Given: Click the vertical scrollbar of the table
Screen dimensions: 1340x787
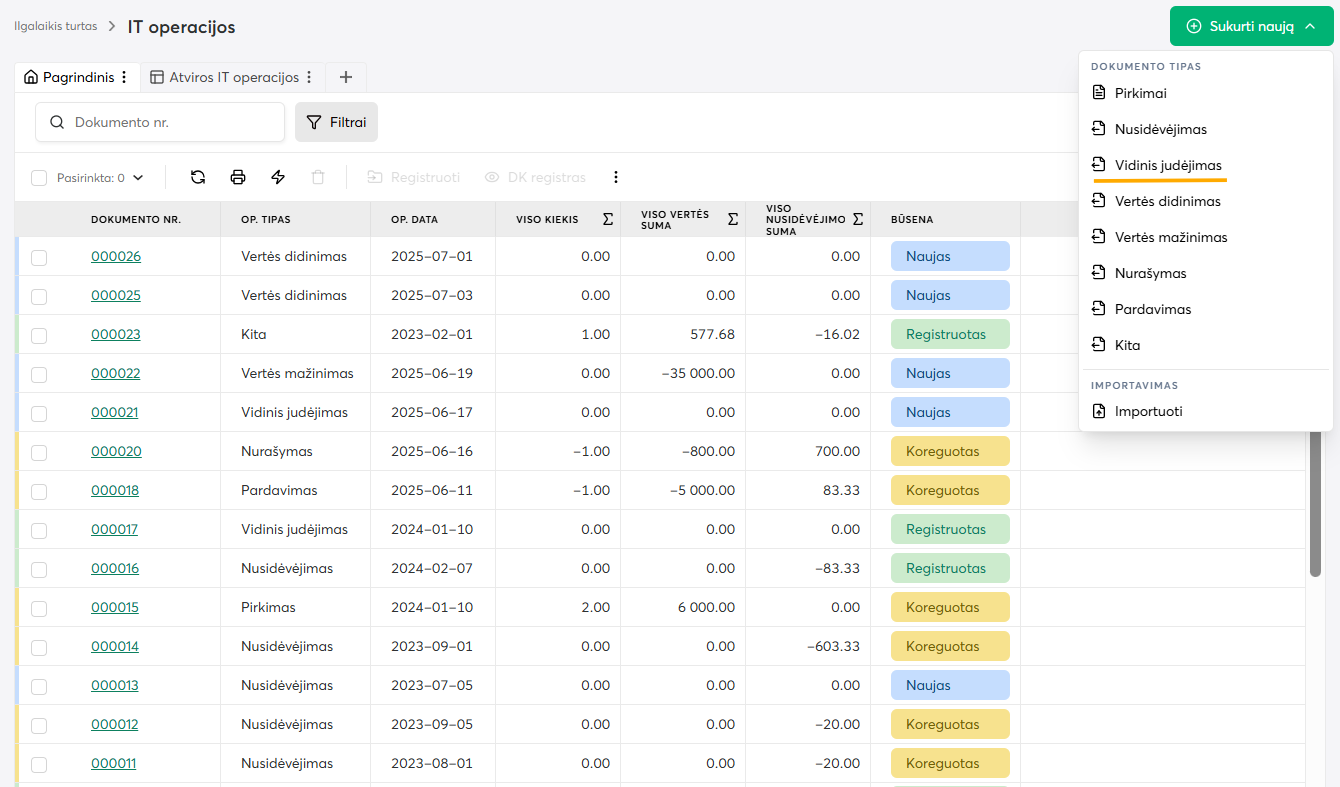Looking at the screenshot, I should tap(1315, 500).
